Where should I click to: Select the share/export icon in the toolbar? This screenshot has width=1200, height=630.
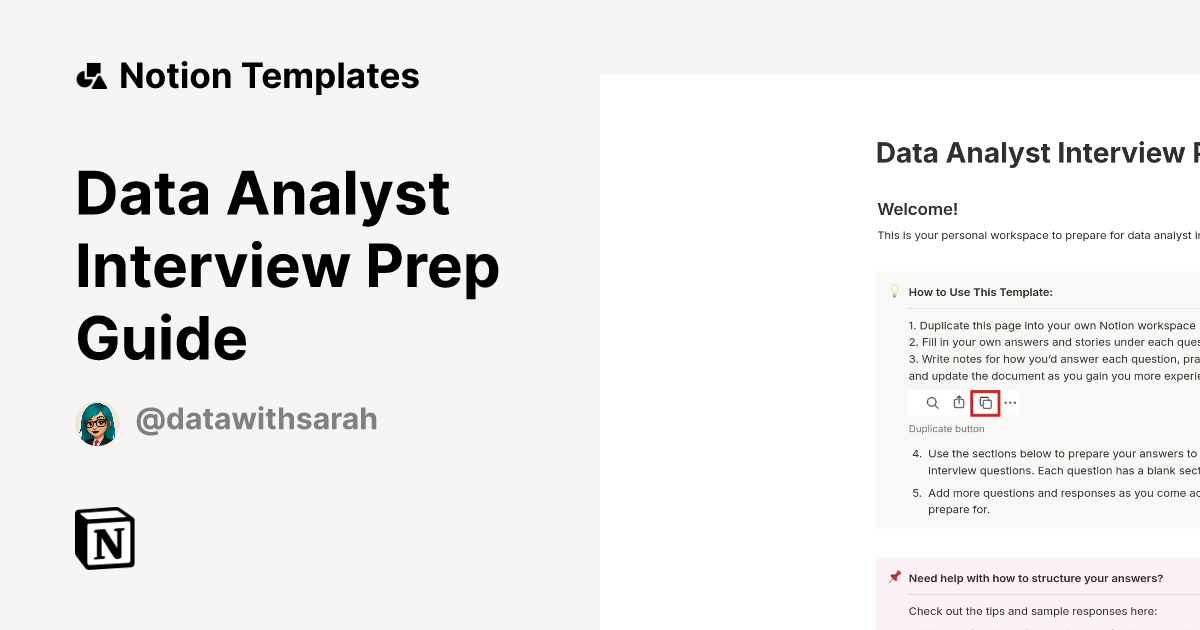(958, 402)
